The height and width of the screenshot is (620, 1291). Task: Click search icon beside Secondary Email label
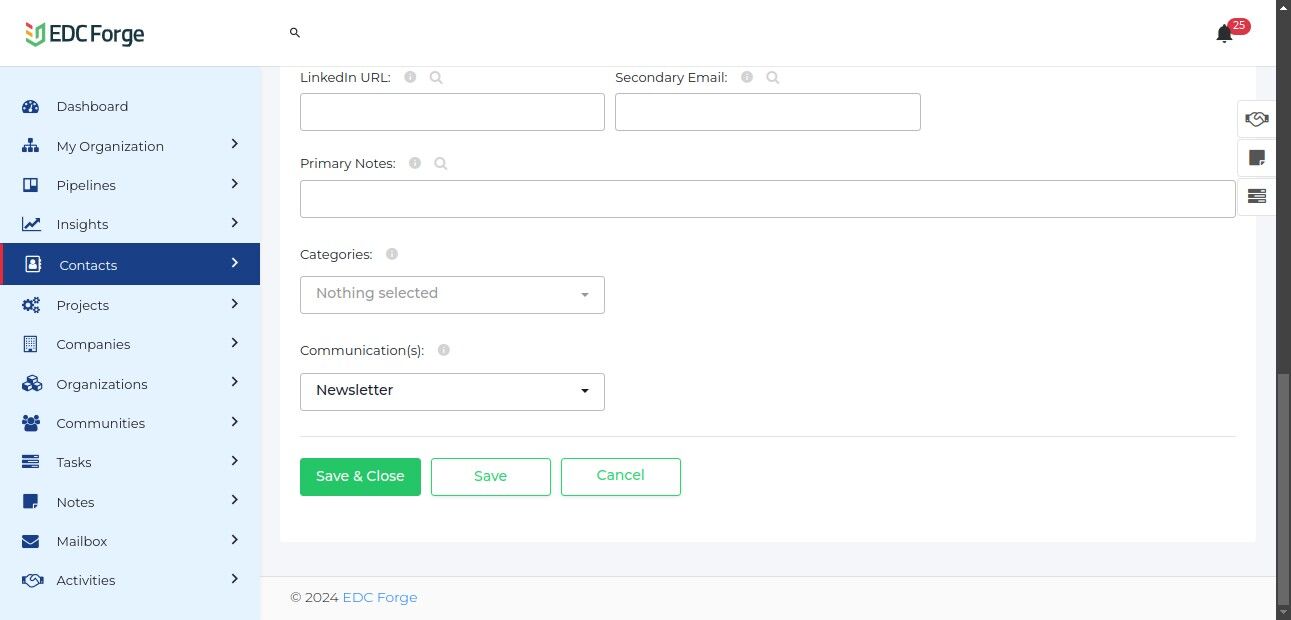click(773, 77)
